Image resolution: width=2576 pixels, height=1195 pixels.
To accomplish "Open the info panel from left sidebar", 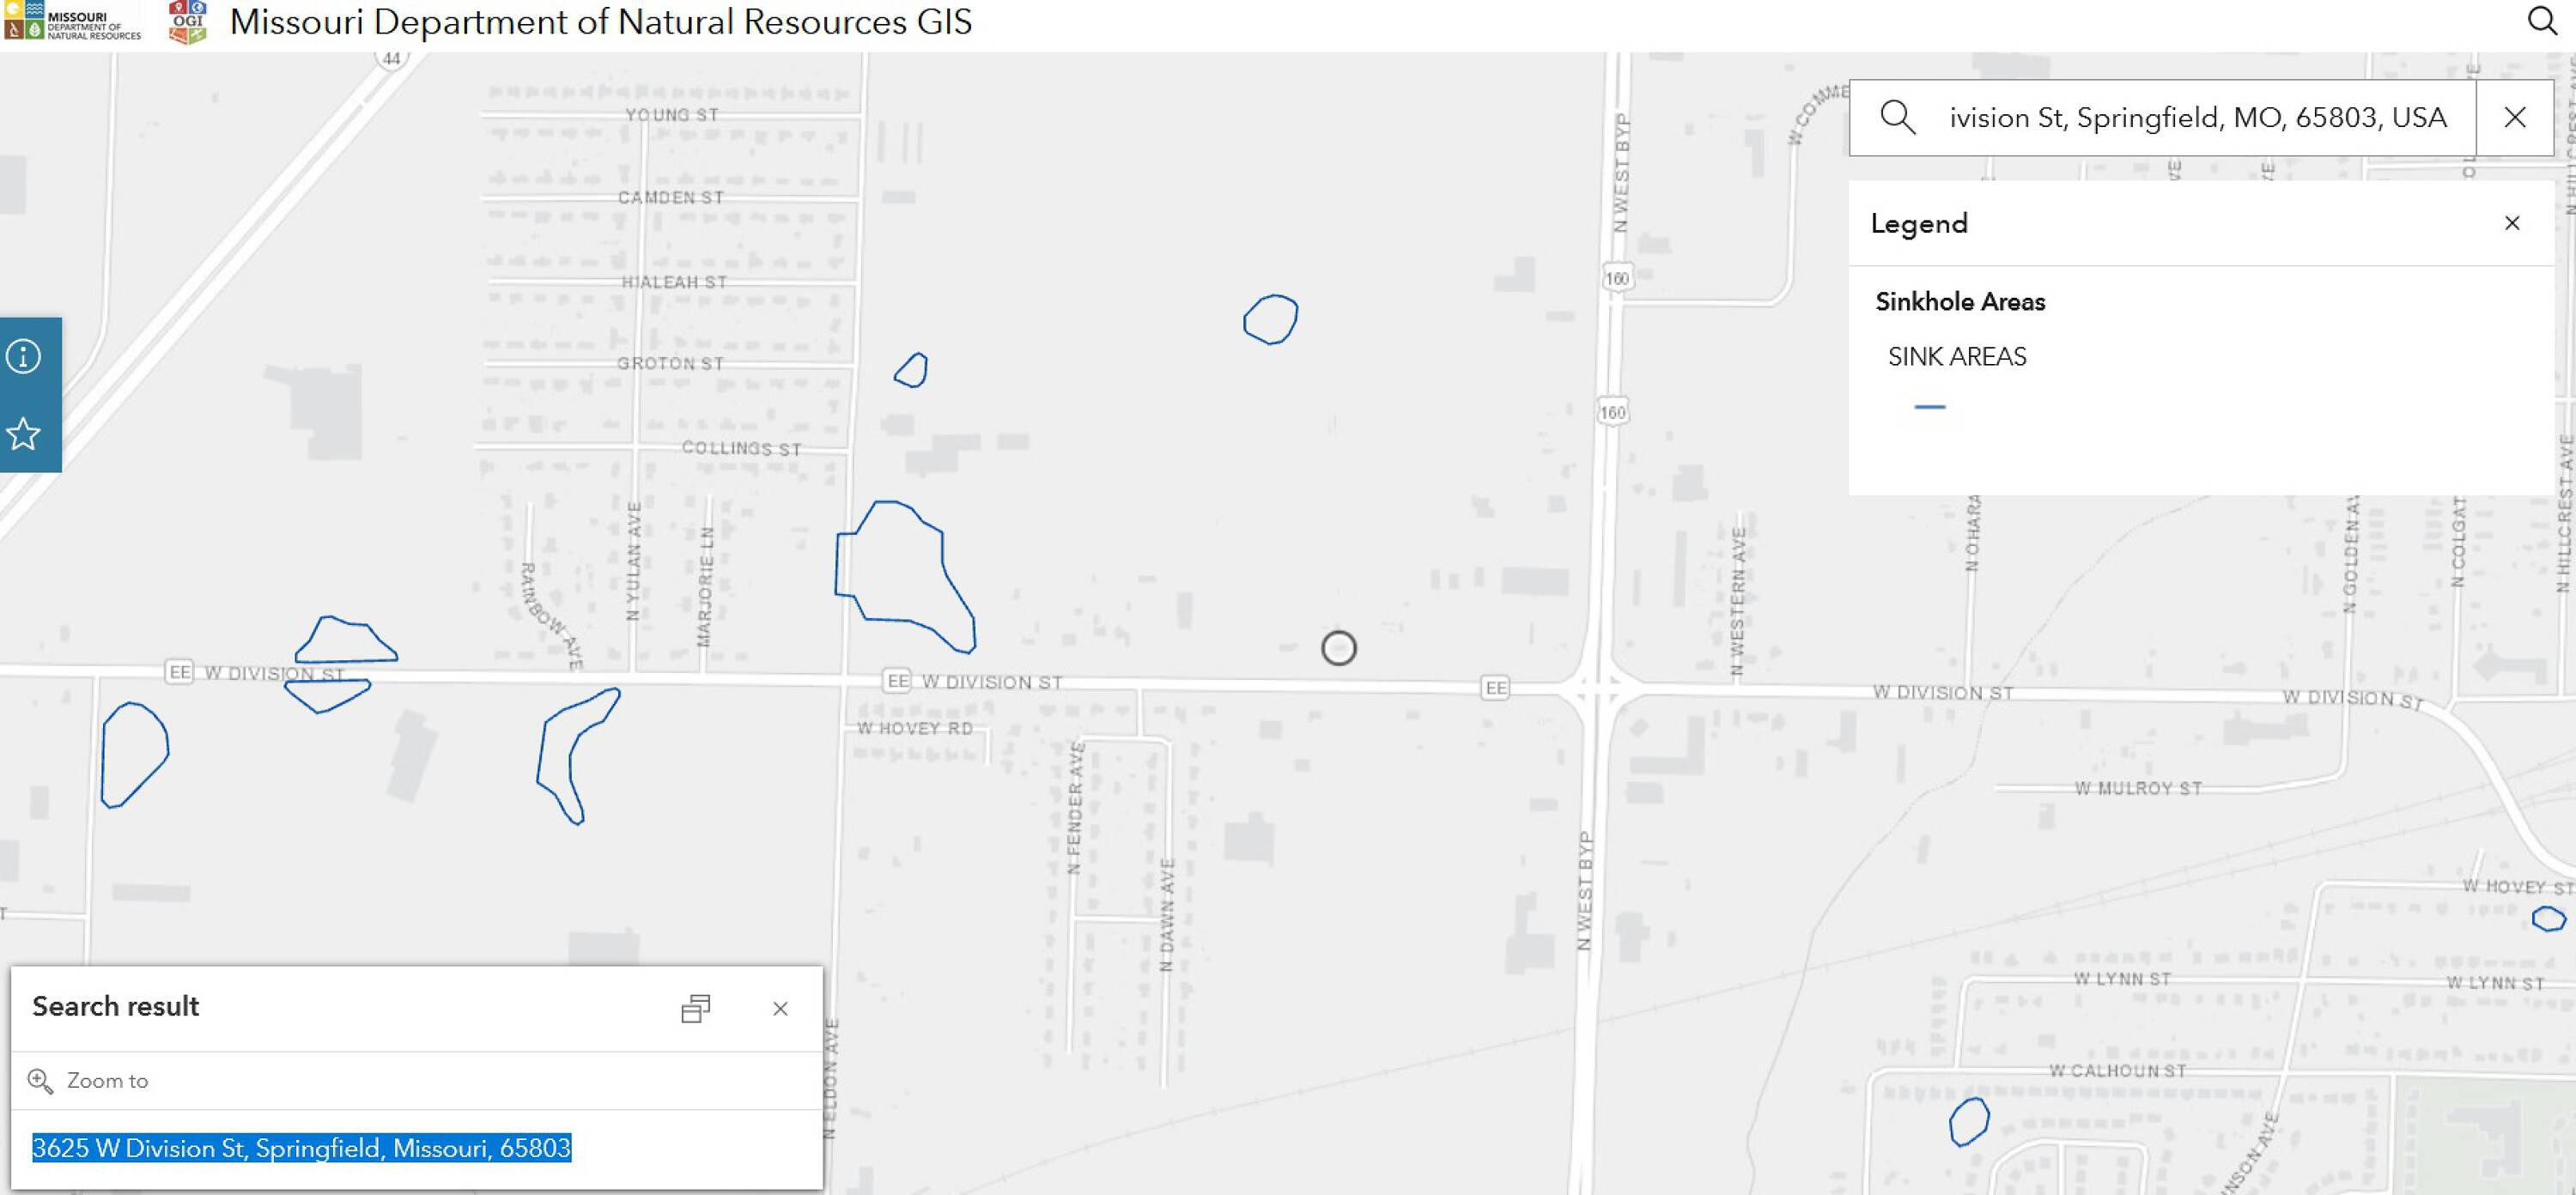I will (x=24, y=356).
